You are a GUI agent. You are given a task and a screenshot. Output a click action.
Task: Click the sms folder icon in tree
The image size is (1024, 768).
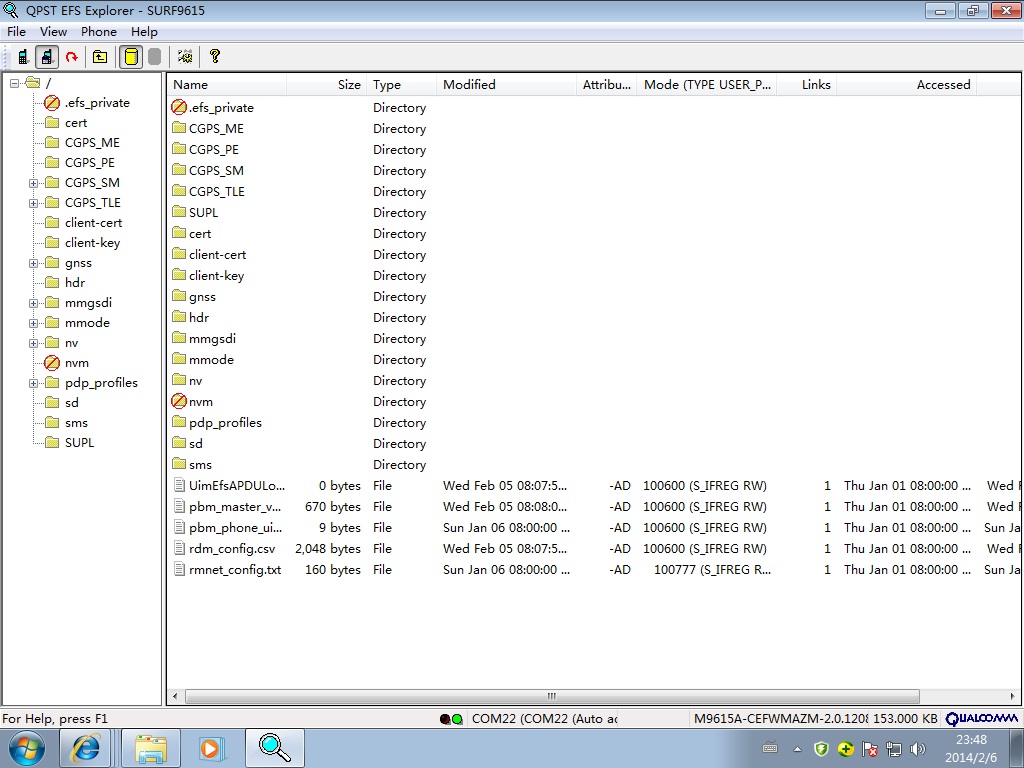click(52, 423)
